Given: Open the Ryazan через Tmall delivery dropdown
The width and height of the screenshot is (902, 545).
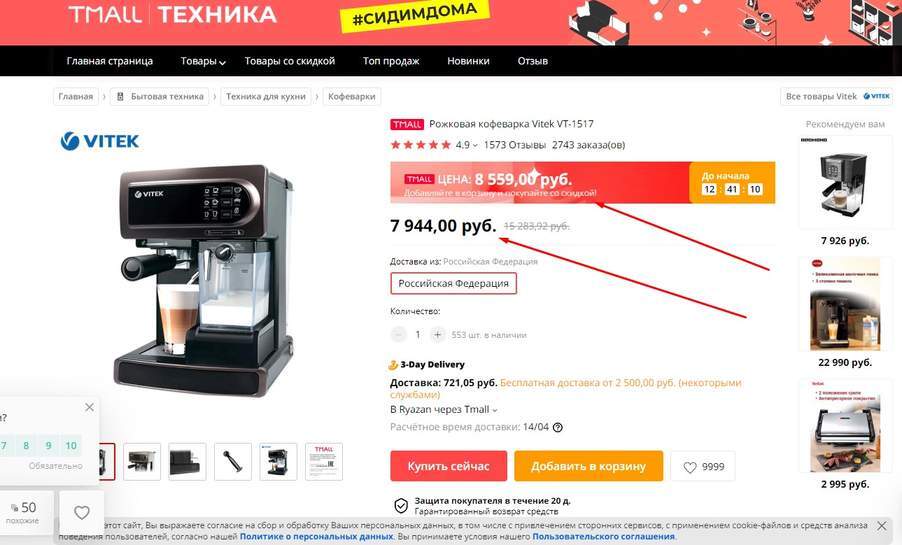Looking at the screenshot, I should pyautogui.click(x=444, y=410).
